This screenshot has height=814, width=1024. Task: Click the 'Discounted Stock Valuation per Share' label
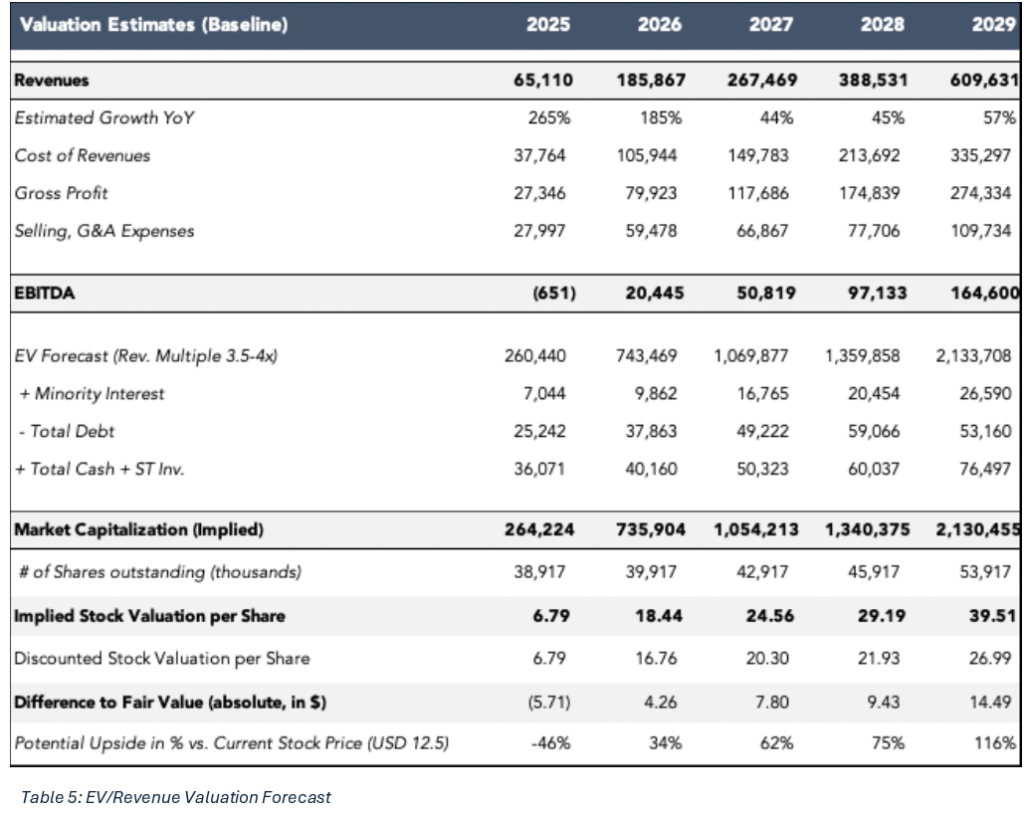click(162, 659)
